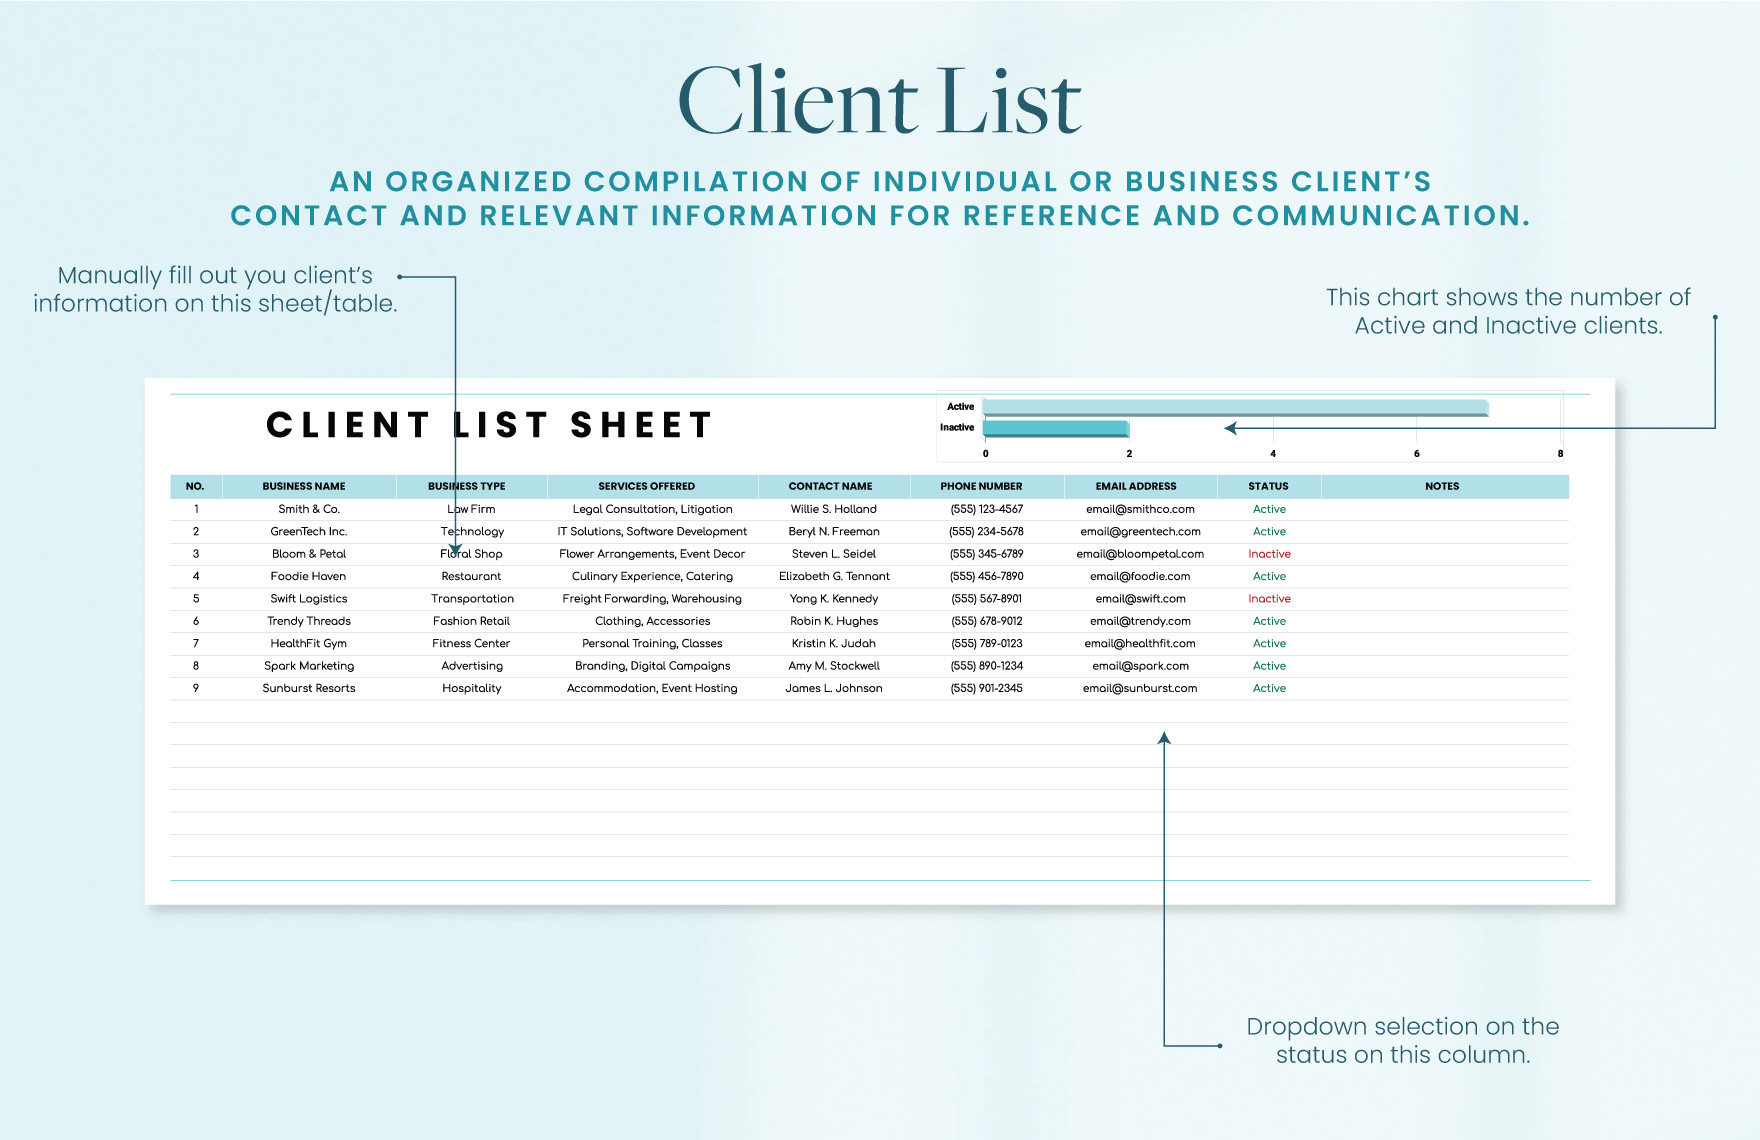This screenshot has width=1760, height=1140.
Task: Click email@healthfit.com email link
Action: point(1139,643)
